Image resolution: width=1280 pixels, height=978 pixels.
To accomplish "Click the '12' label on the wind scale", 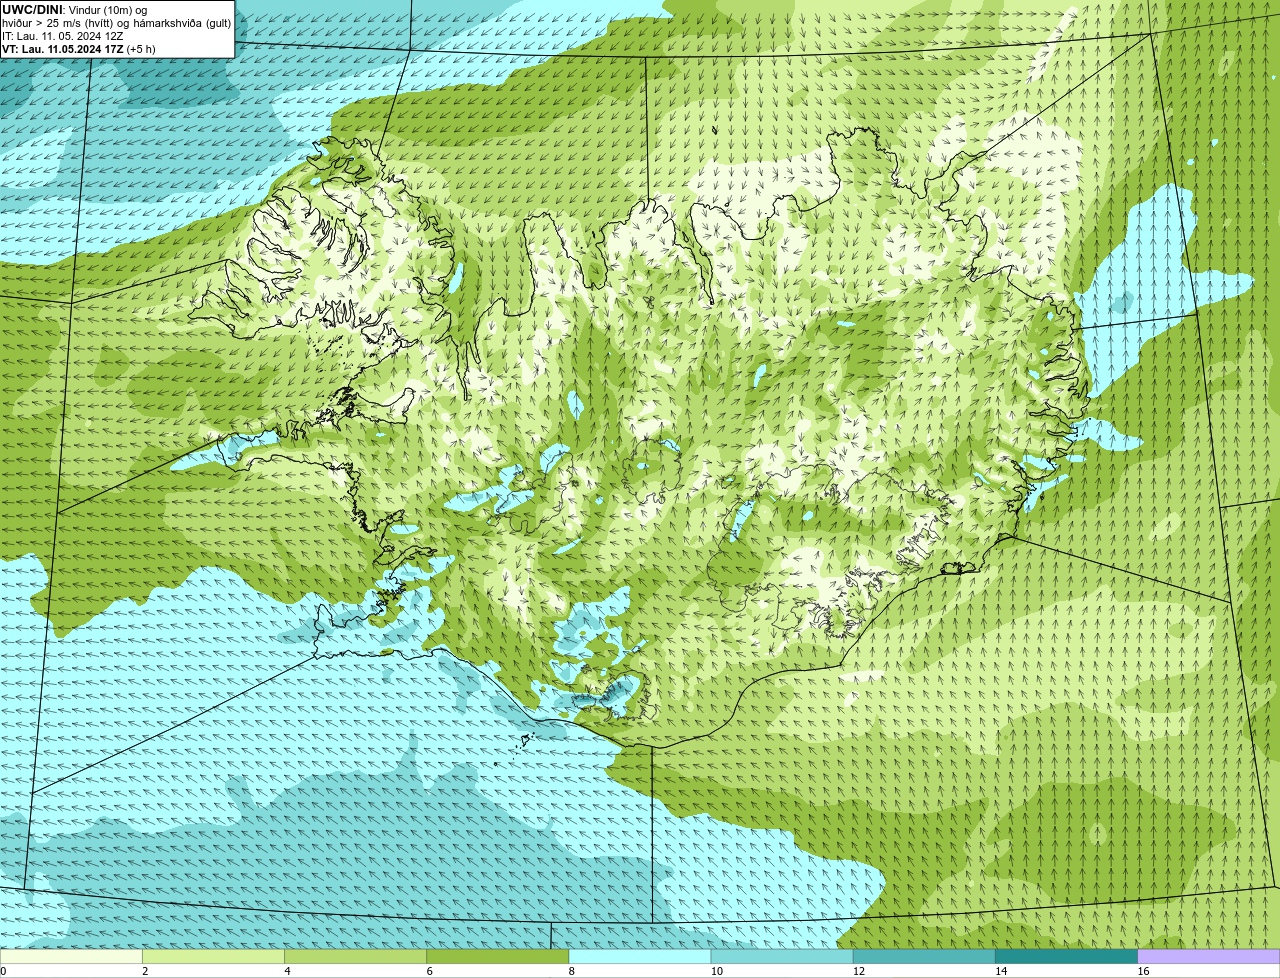I will tap(859, 971).
